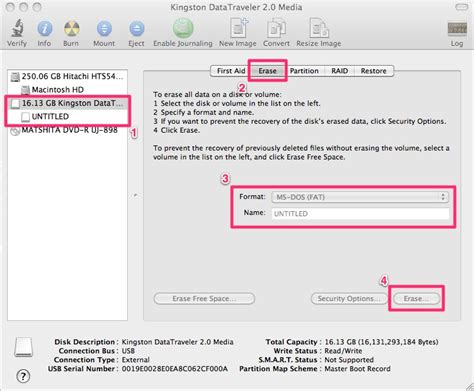Open Security Options button
The image size is (474, 391).
(x=349, y=299)
